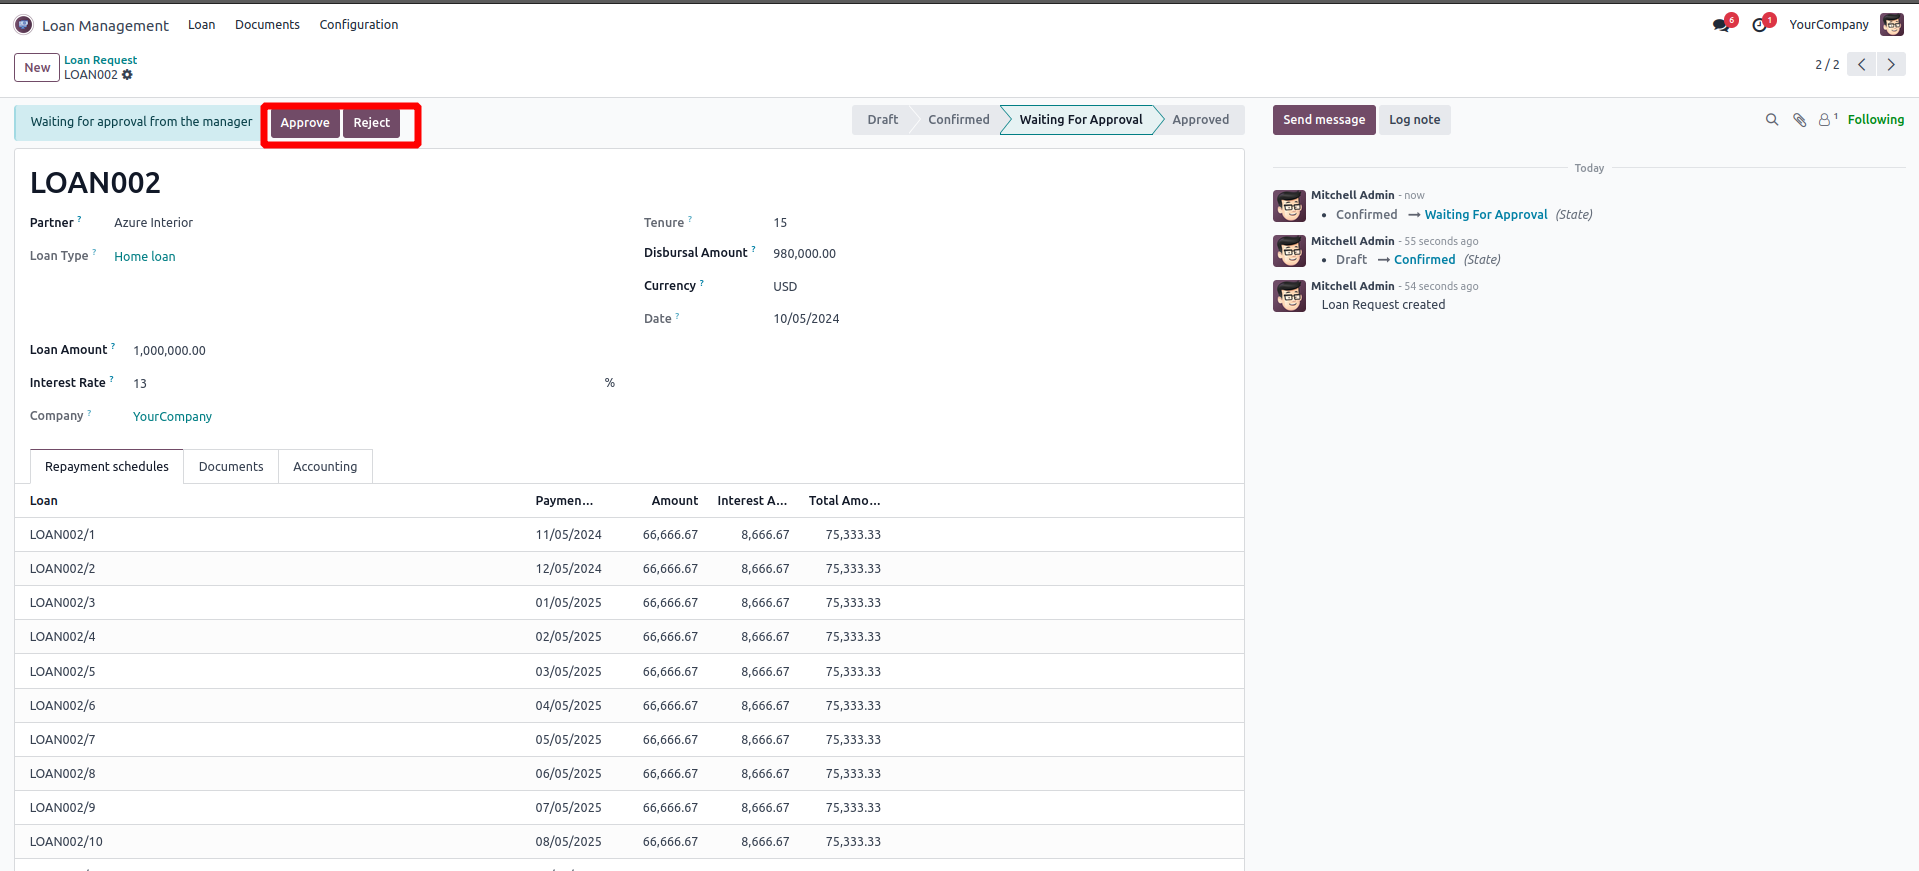
Task: Sort by the Loan column header
Action: (x=44, y=501)
